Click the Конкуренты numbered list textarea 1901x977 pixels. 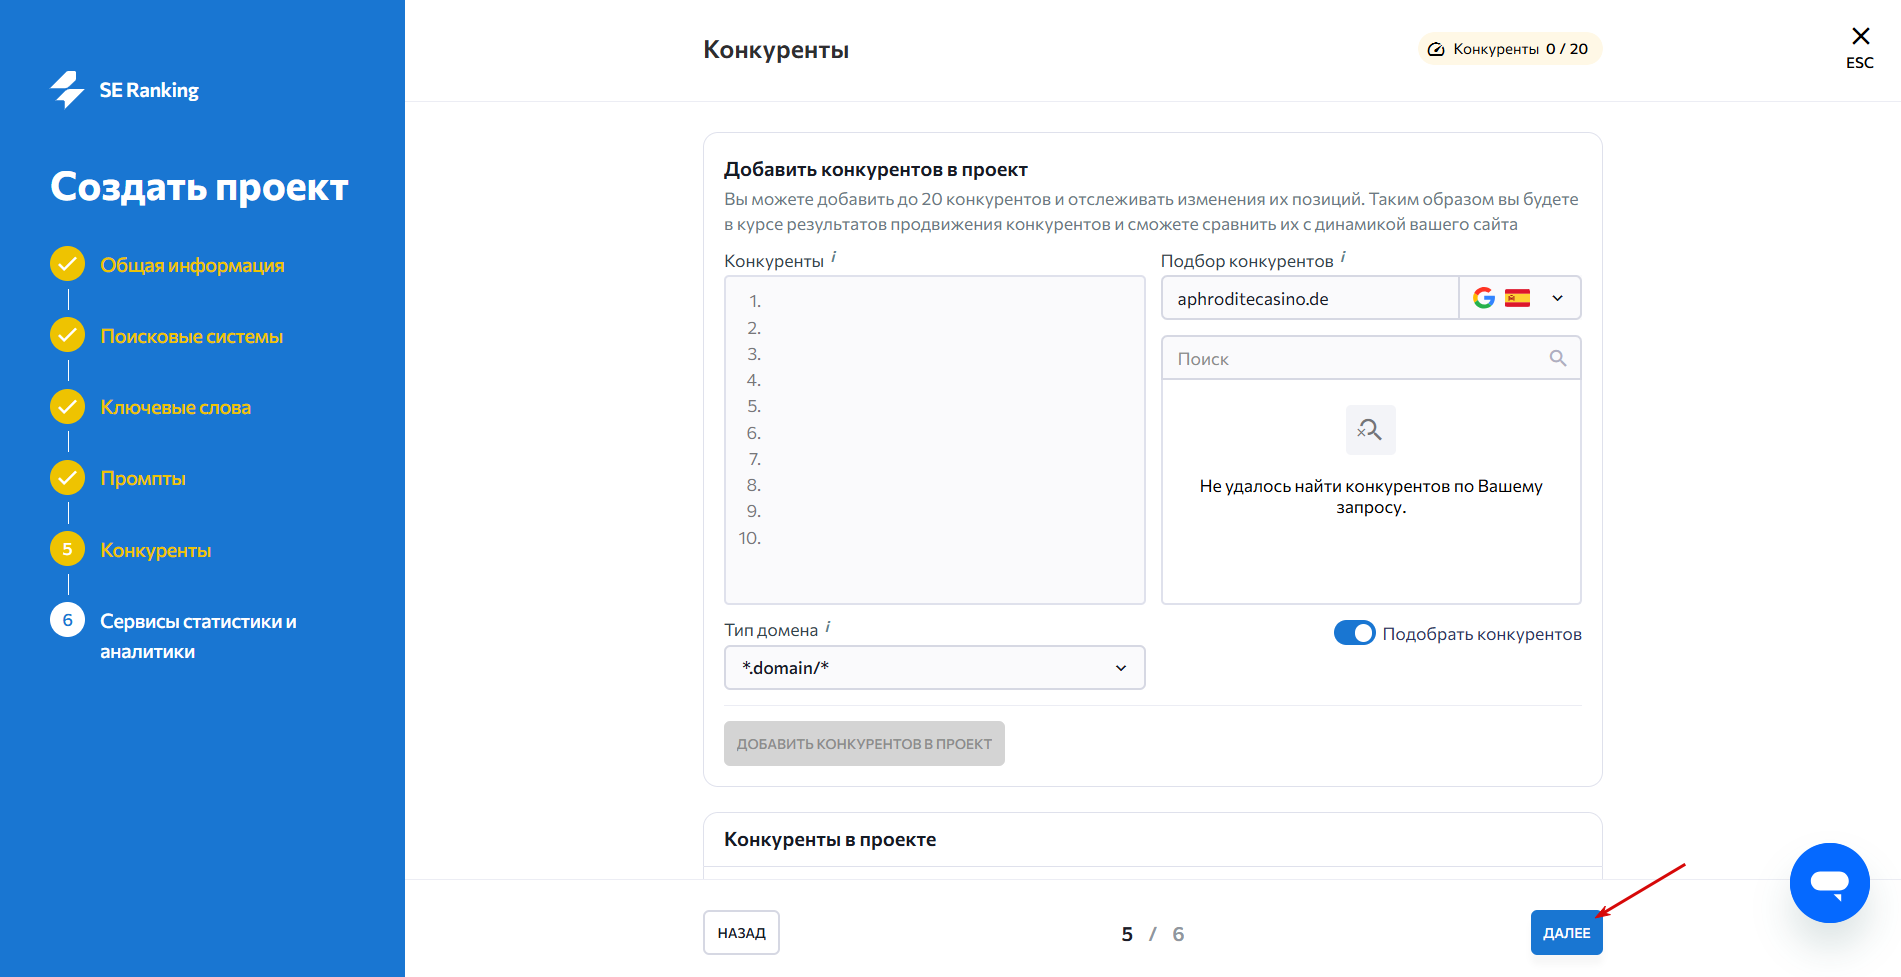934,440
